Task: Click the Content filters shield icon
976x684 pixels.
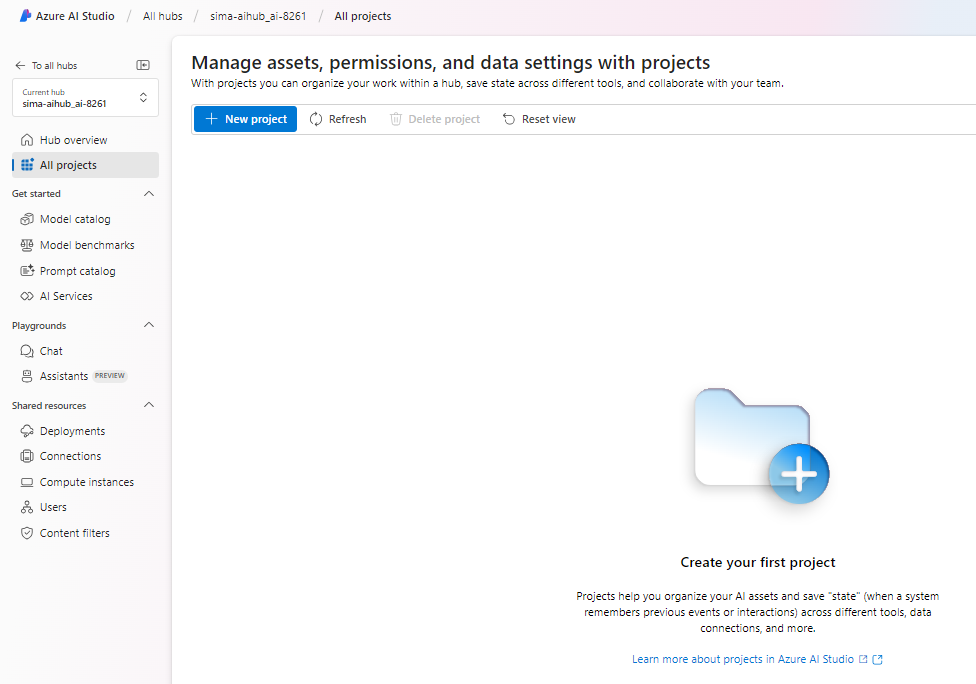Action: pos(27,533)
